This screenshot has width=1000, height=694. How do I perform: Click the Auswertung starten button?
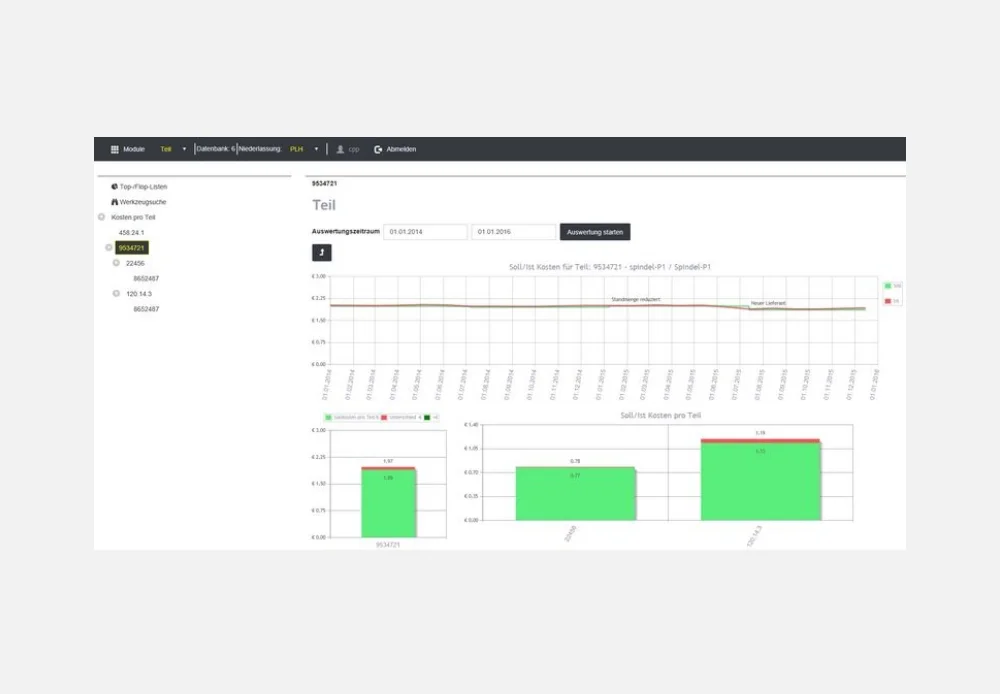[x=595, y=232]
